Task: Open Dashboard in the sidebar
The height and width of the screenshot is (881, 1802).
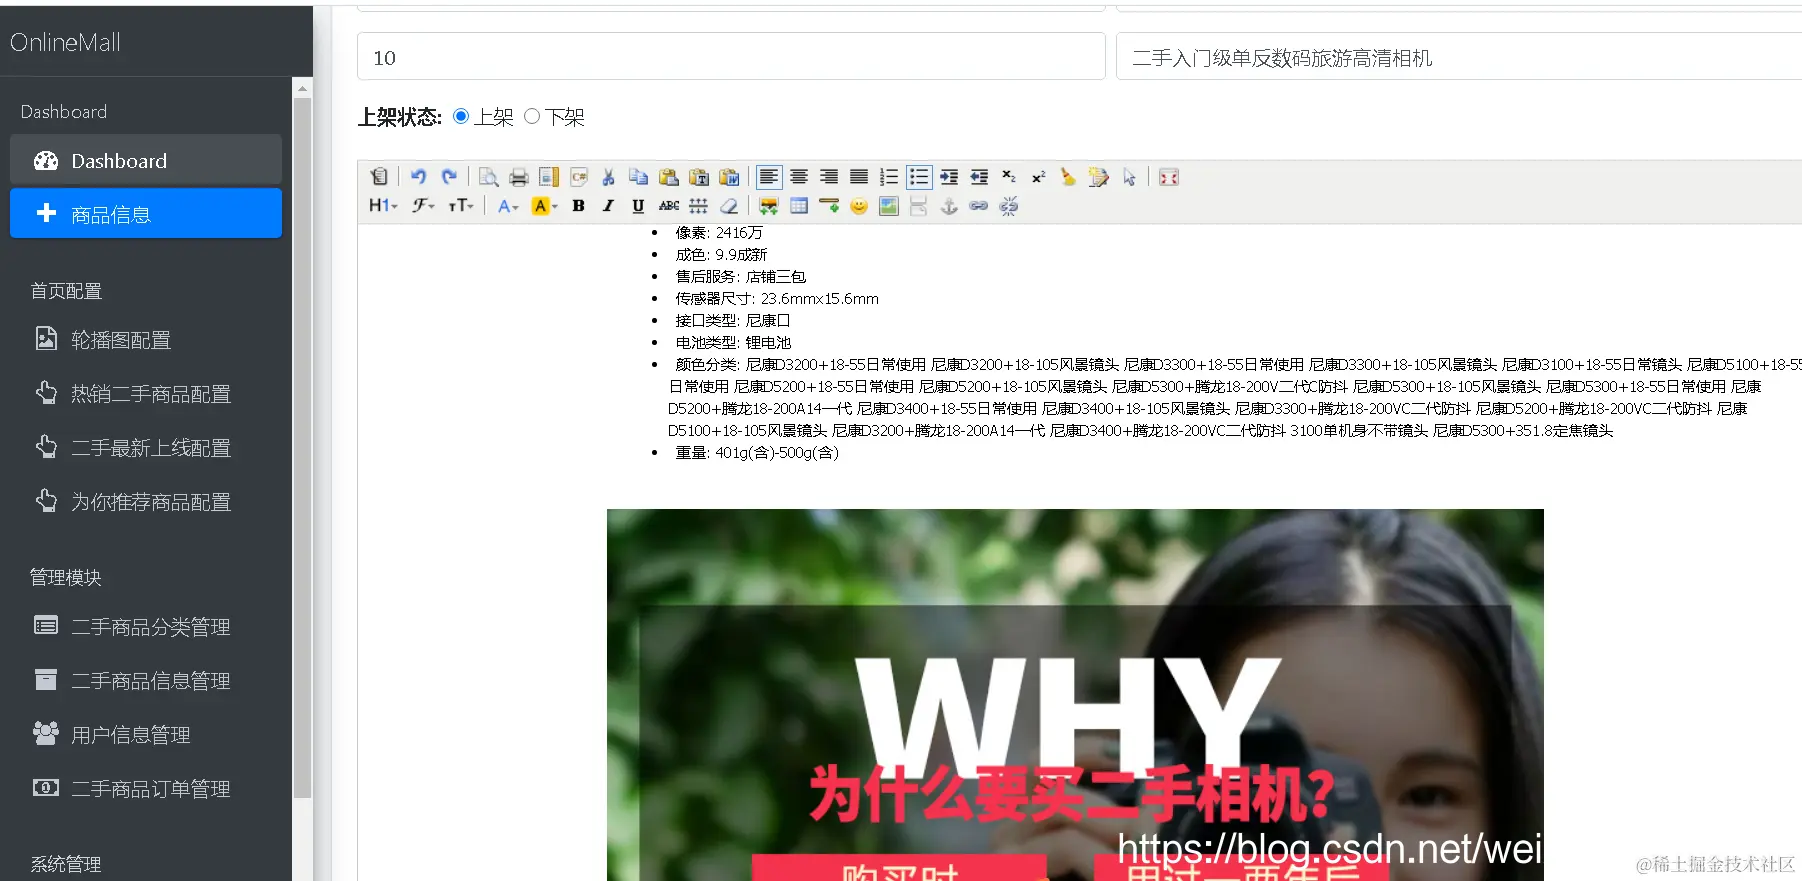Action: (146, 161)
